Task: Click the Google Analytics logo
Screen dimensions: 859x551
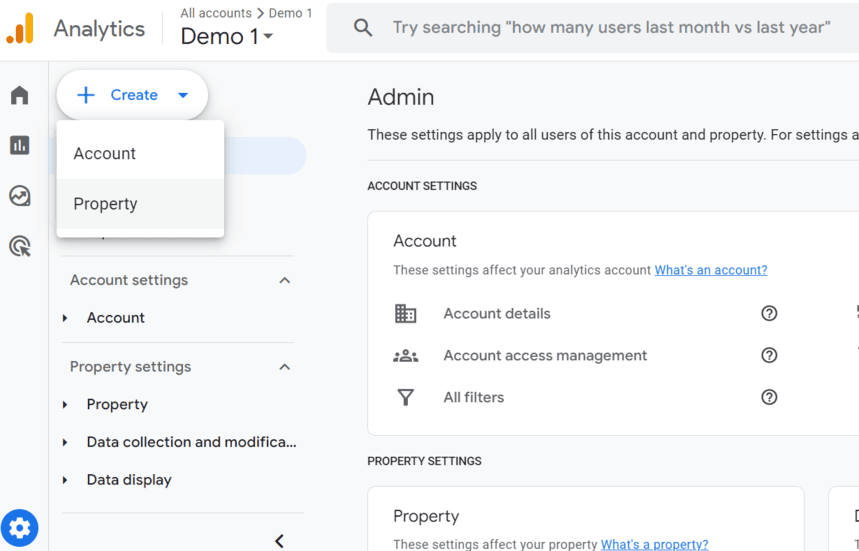Action: pyautogui.click(x=20, y=28)
